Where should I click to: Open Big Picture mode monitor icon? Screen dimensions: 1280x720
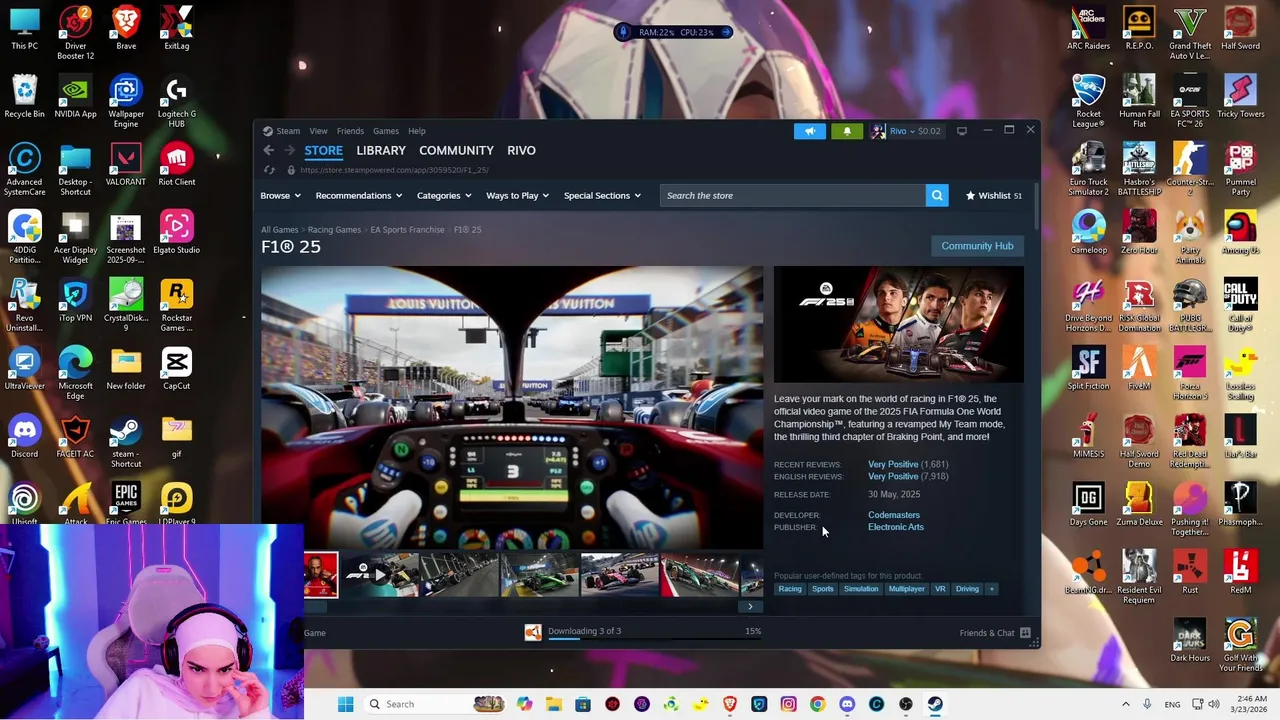962,131
